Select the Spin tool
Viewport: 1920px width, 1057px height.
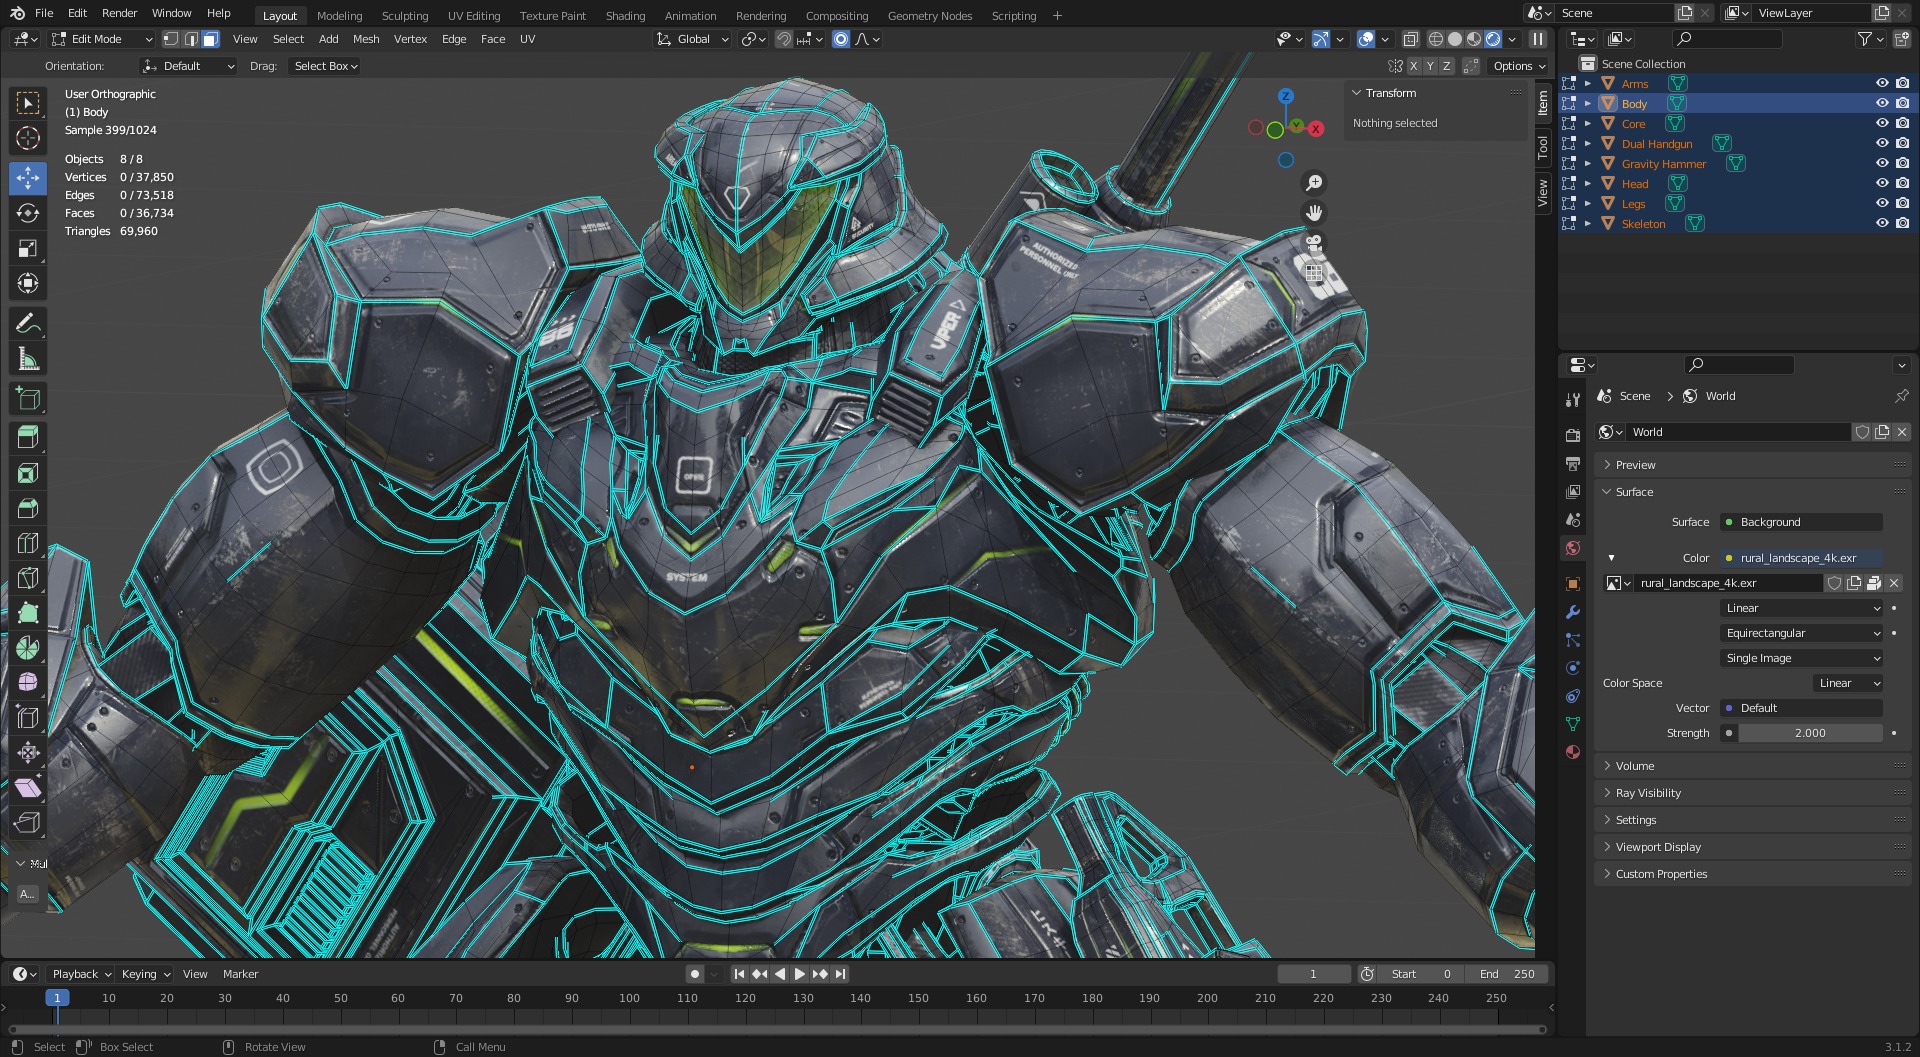coord(28,648)
